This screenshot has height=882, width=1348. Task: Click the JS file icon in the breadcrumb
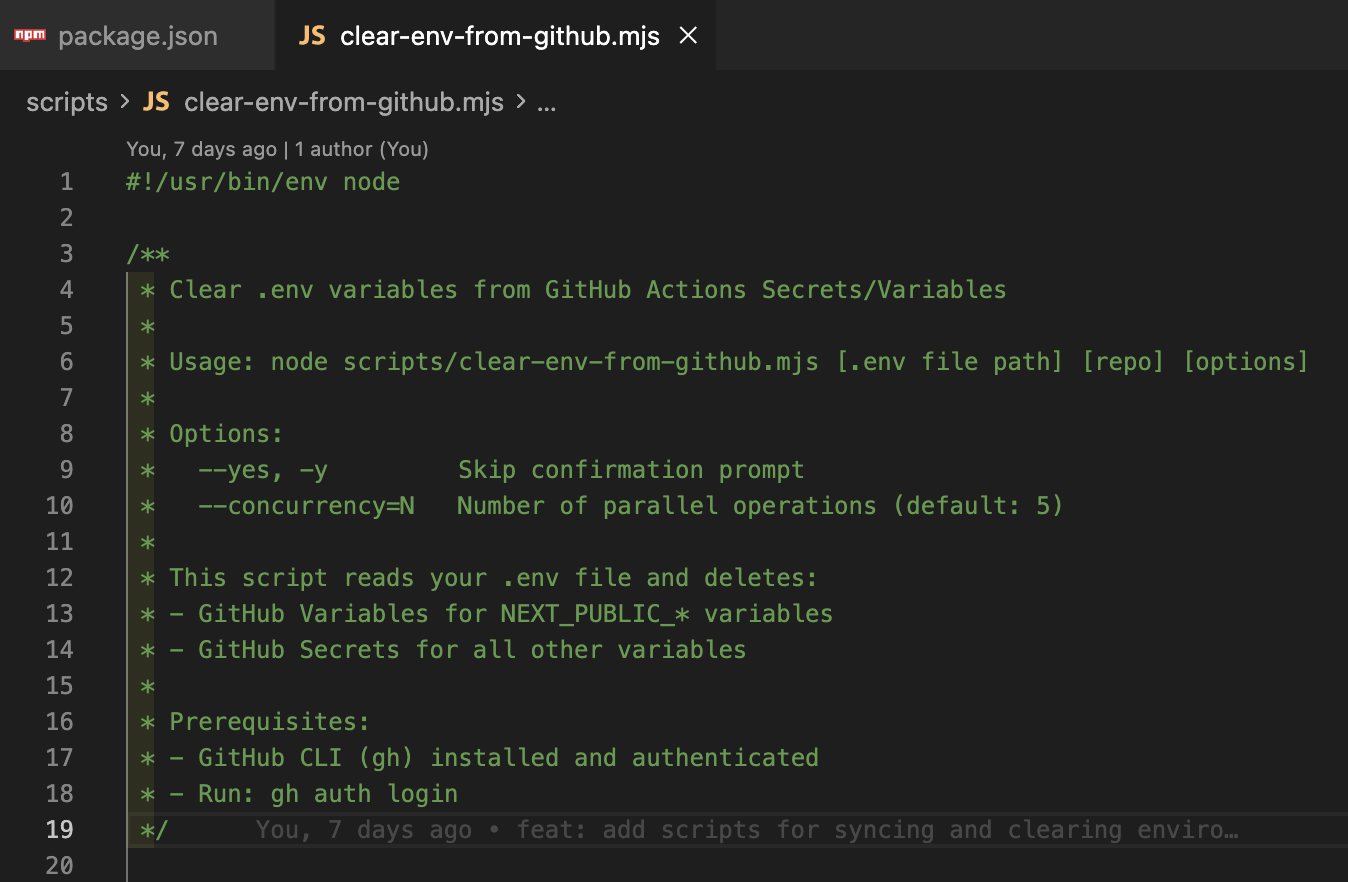[x=156, y=102]
